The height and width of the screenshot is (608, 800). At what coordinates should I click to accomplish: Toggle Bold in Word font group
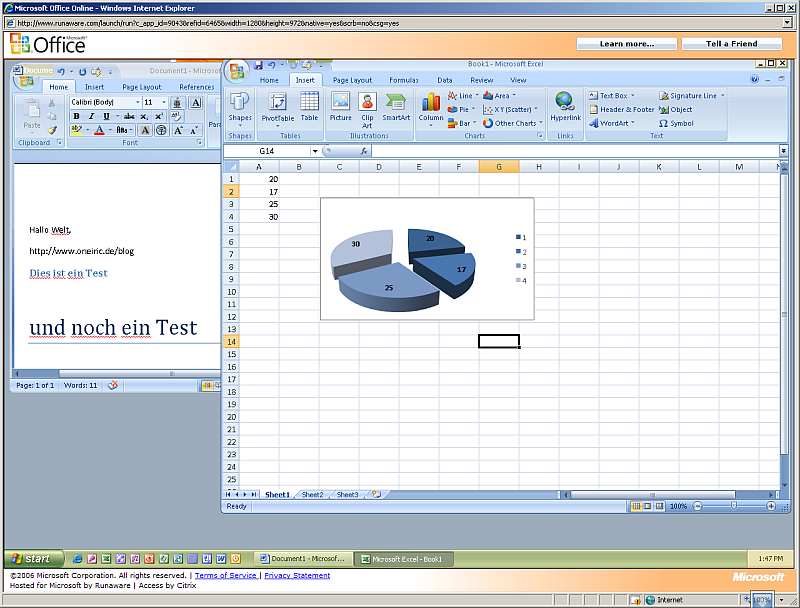tap(77, 116)
